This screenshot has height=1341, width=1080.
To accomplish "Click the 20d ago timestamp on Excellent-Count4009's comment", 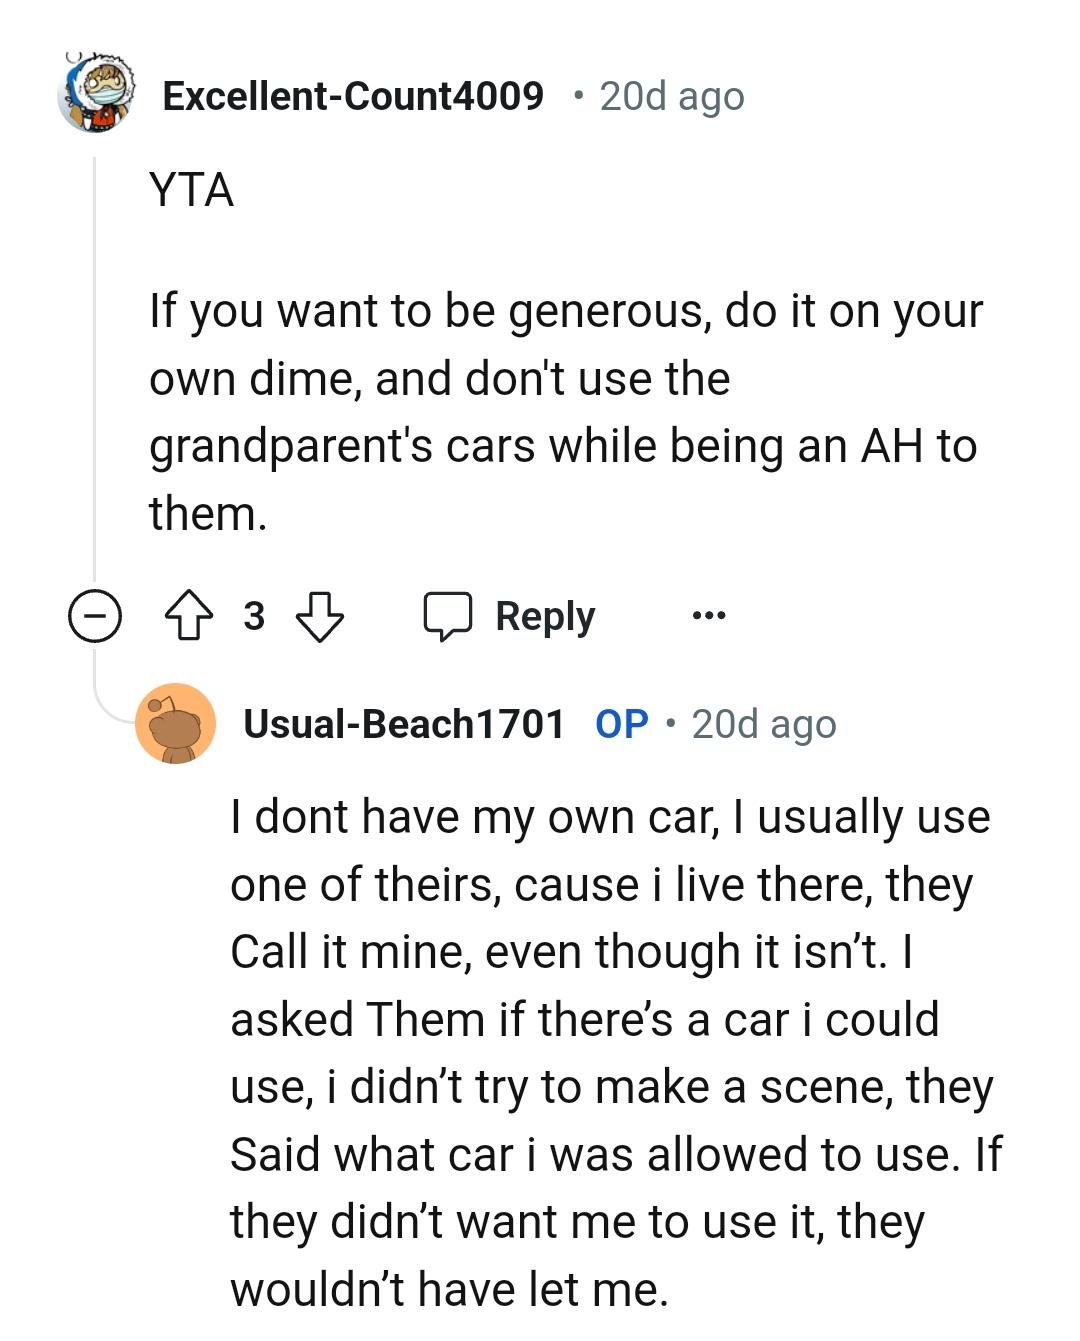I will coord(672,97).
